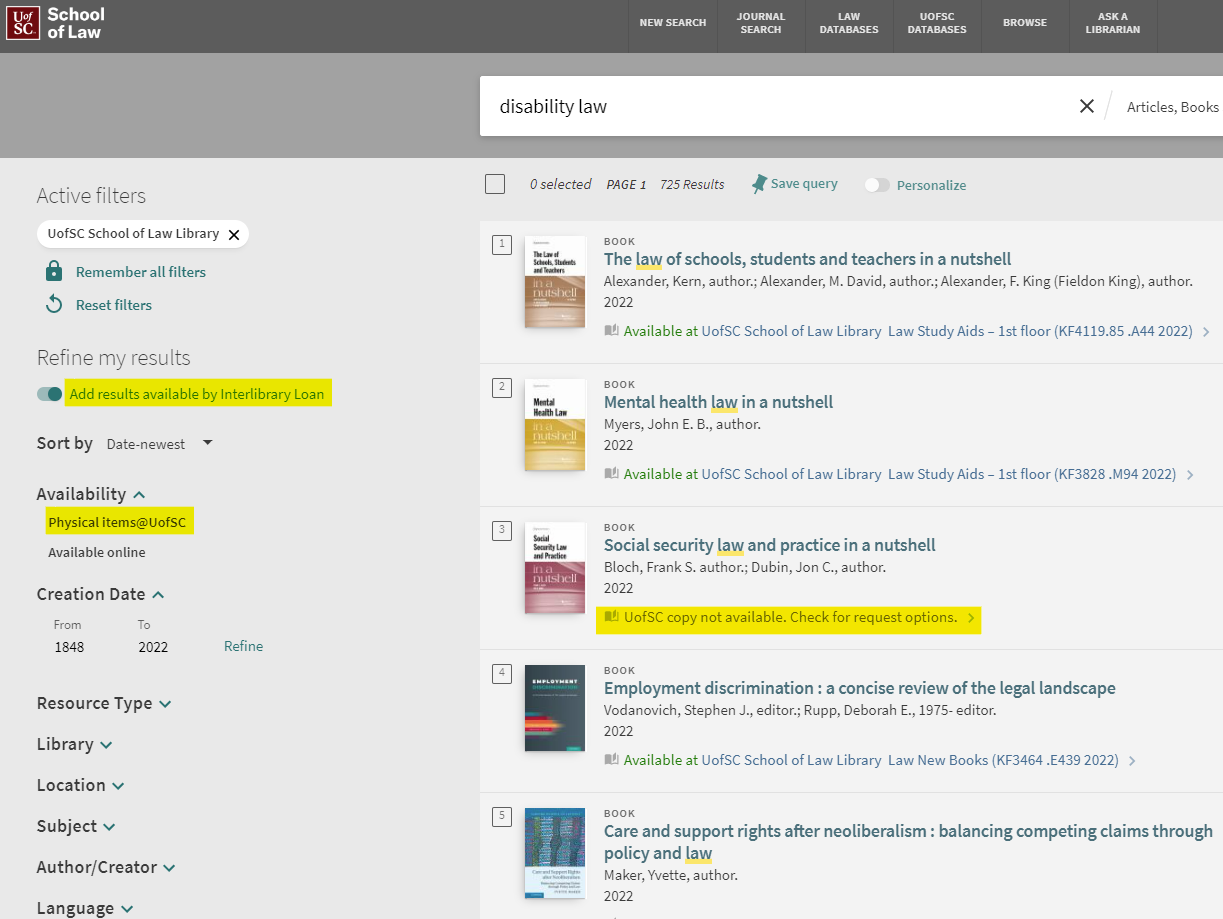Viewport: 1223px width, 919px height.
Task: Click Refine next to creation date range
Action: tap(243, 646)
